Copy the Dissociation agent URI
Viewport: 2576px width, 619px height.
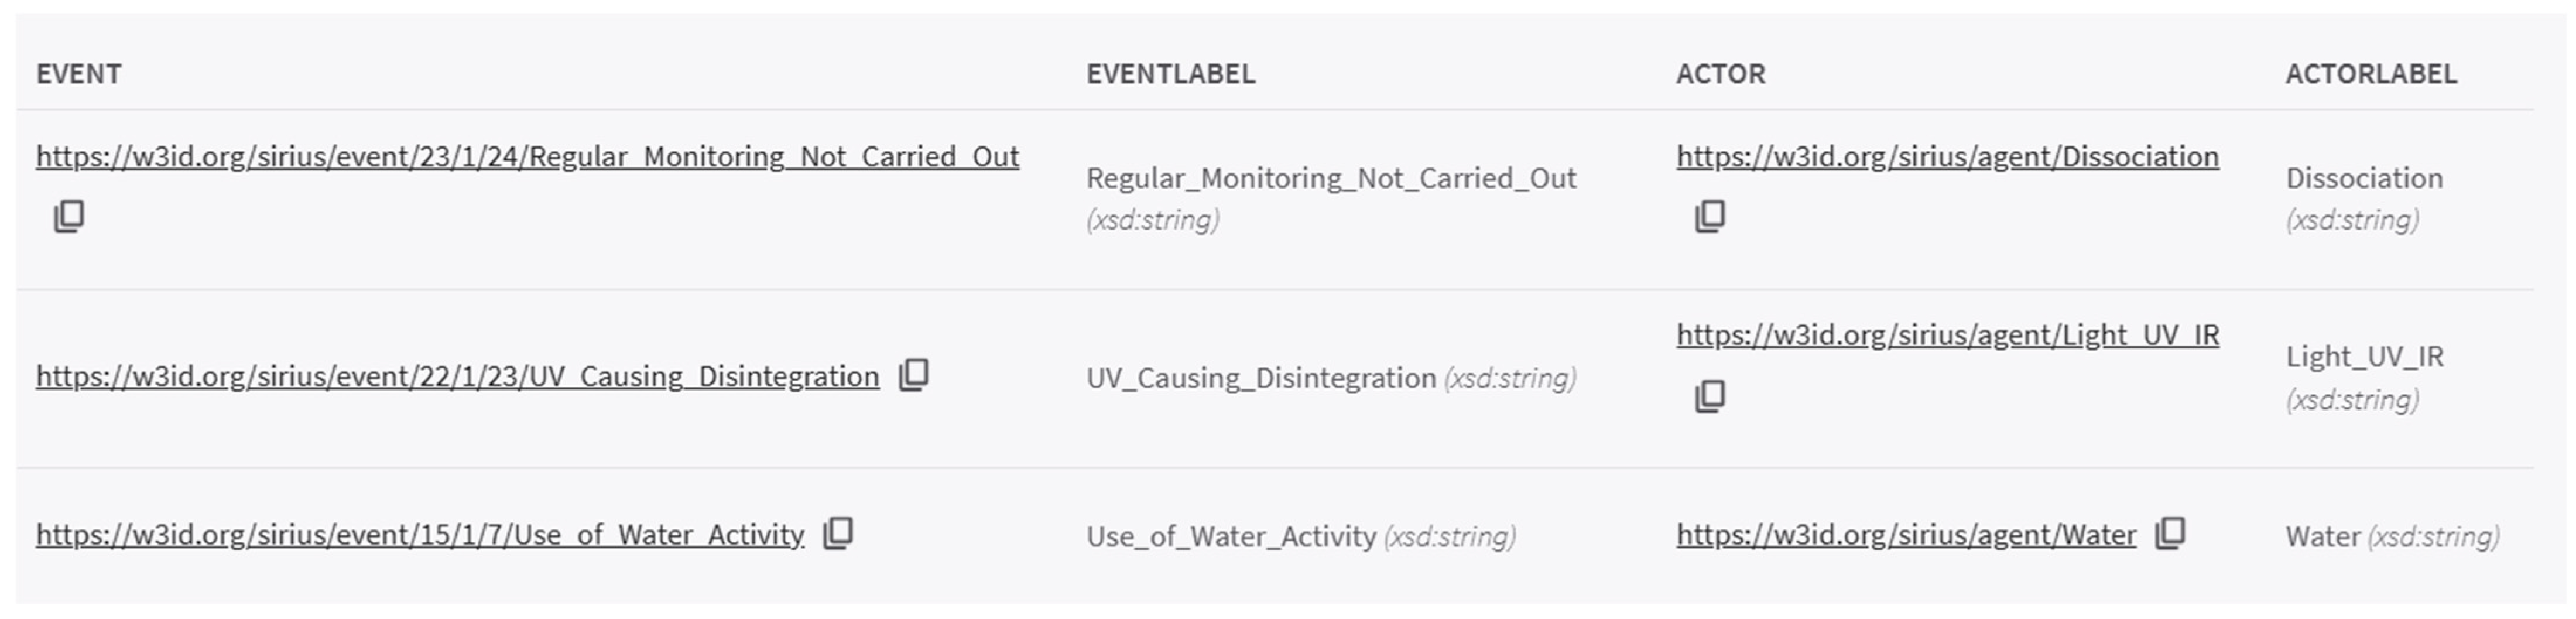[x=1710, y=216]
